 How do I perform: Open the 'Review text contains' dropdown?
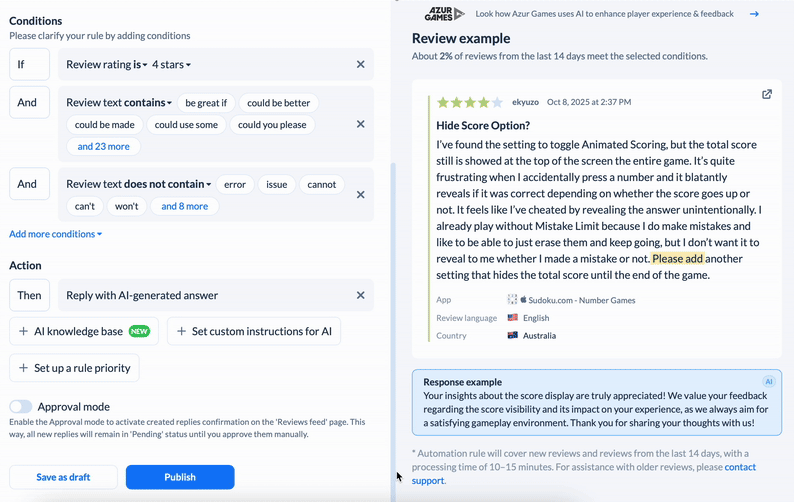coord(119,103)
